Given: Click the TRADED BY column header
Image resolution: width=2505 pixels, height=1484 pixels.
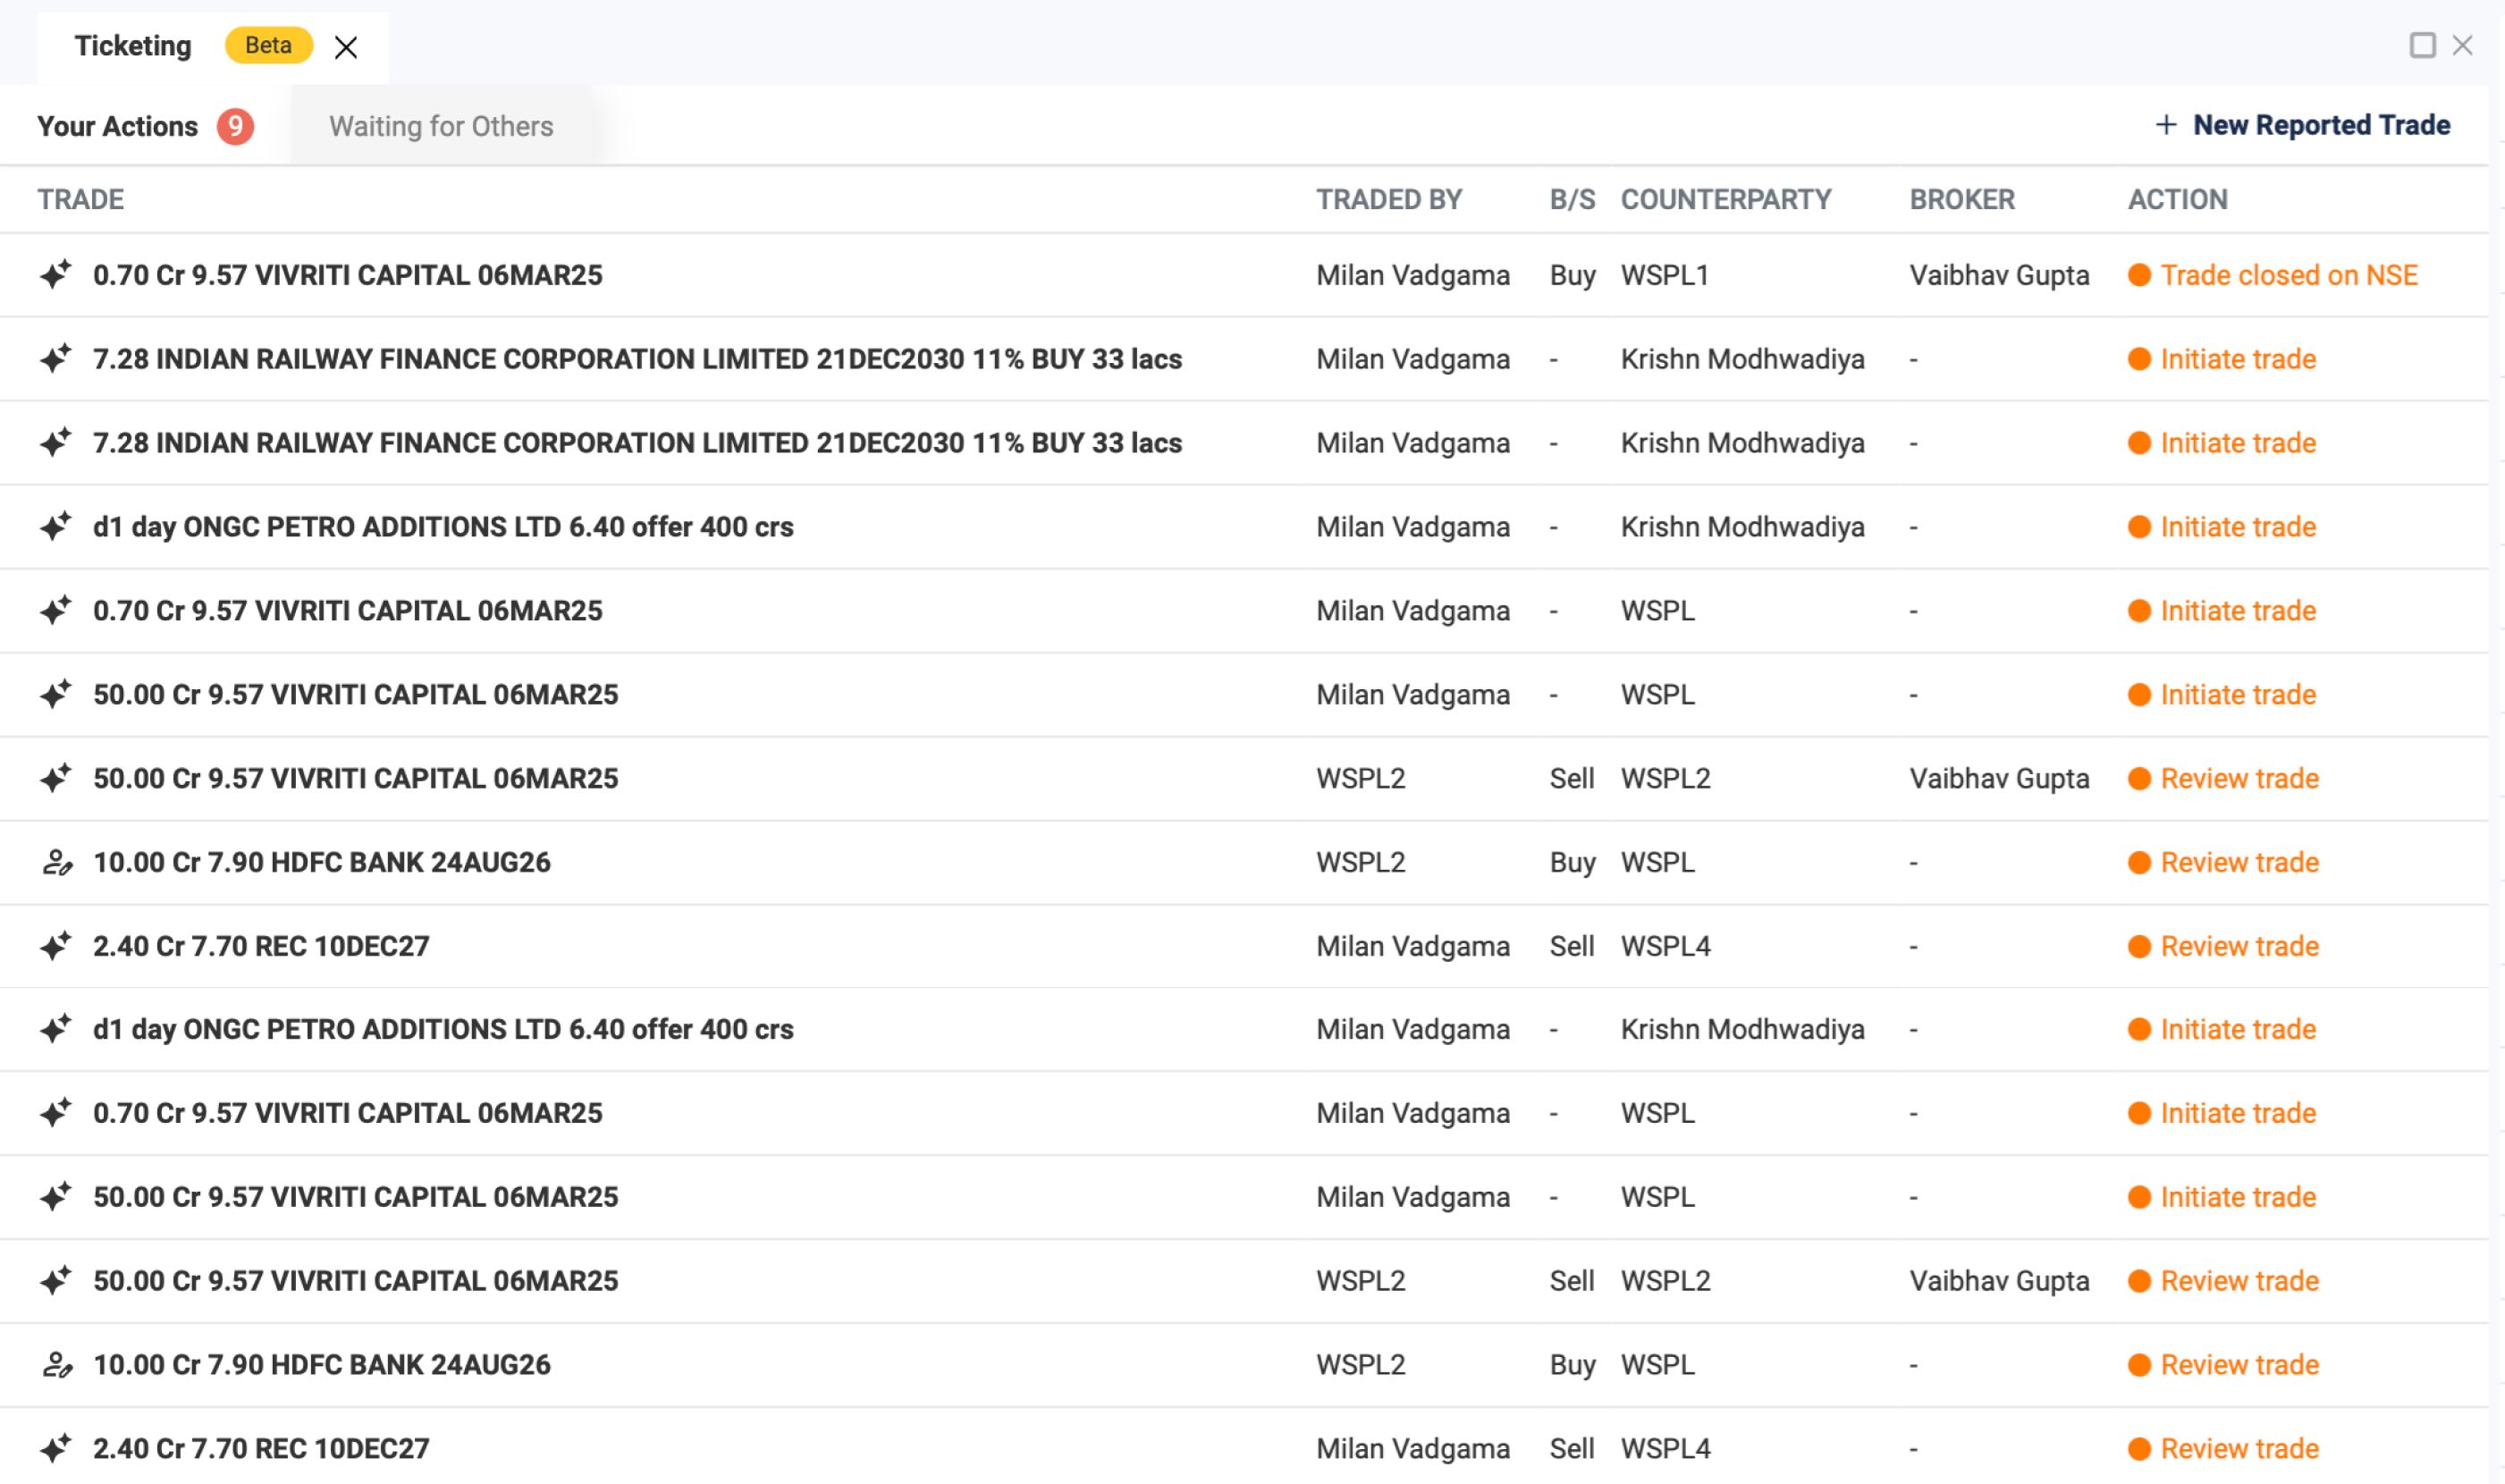Looking at the screenshot, I should click(x=1389, y=199).
